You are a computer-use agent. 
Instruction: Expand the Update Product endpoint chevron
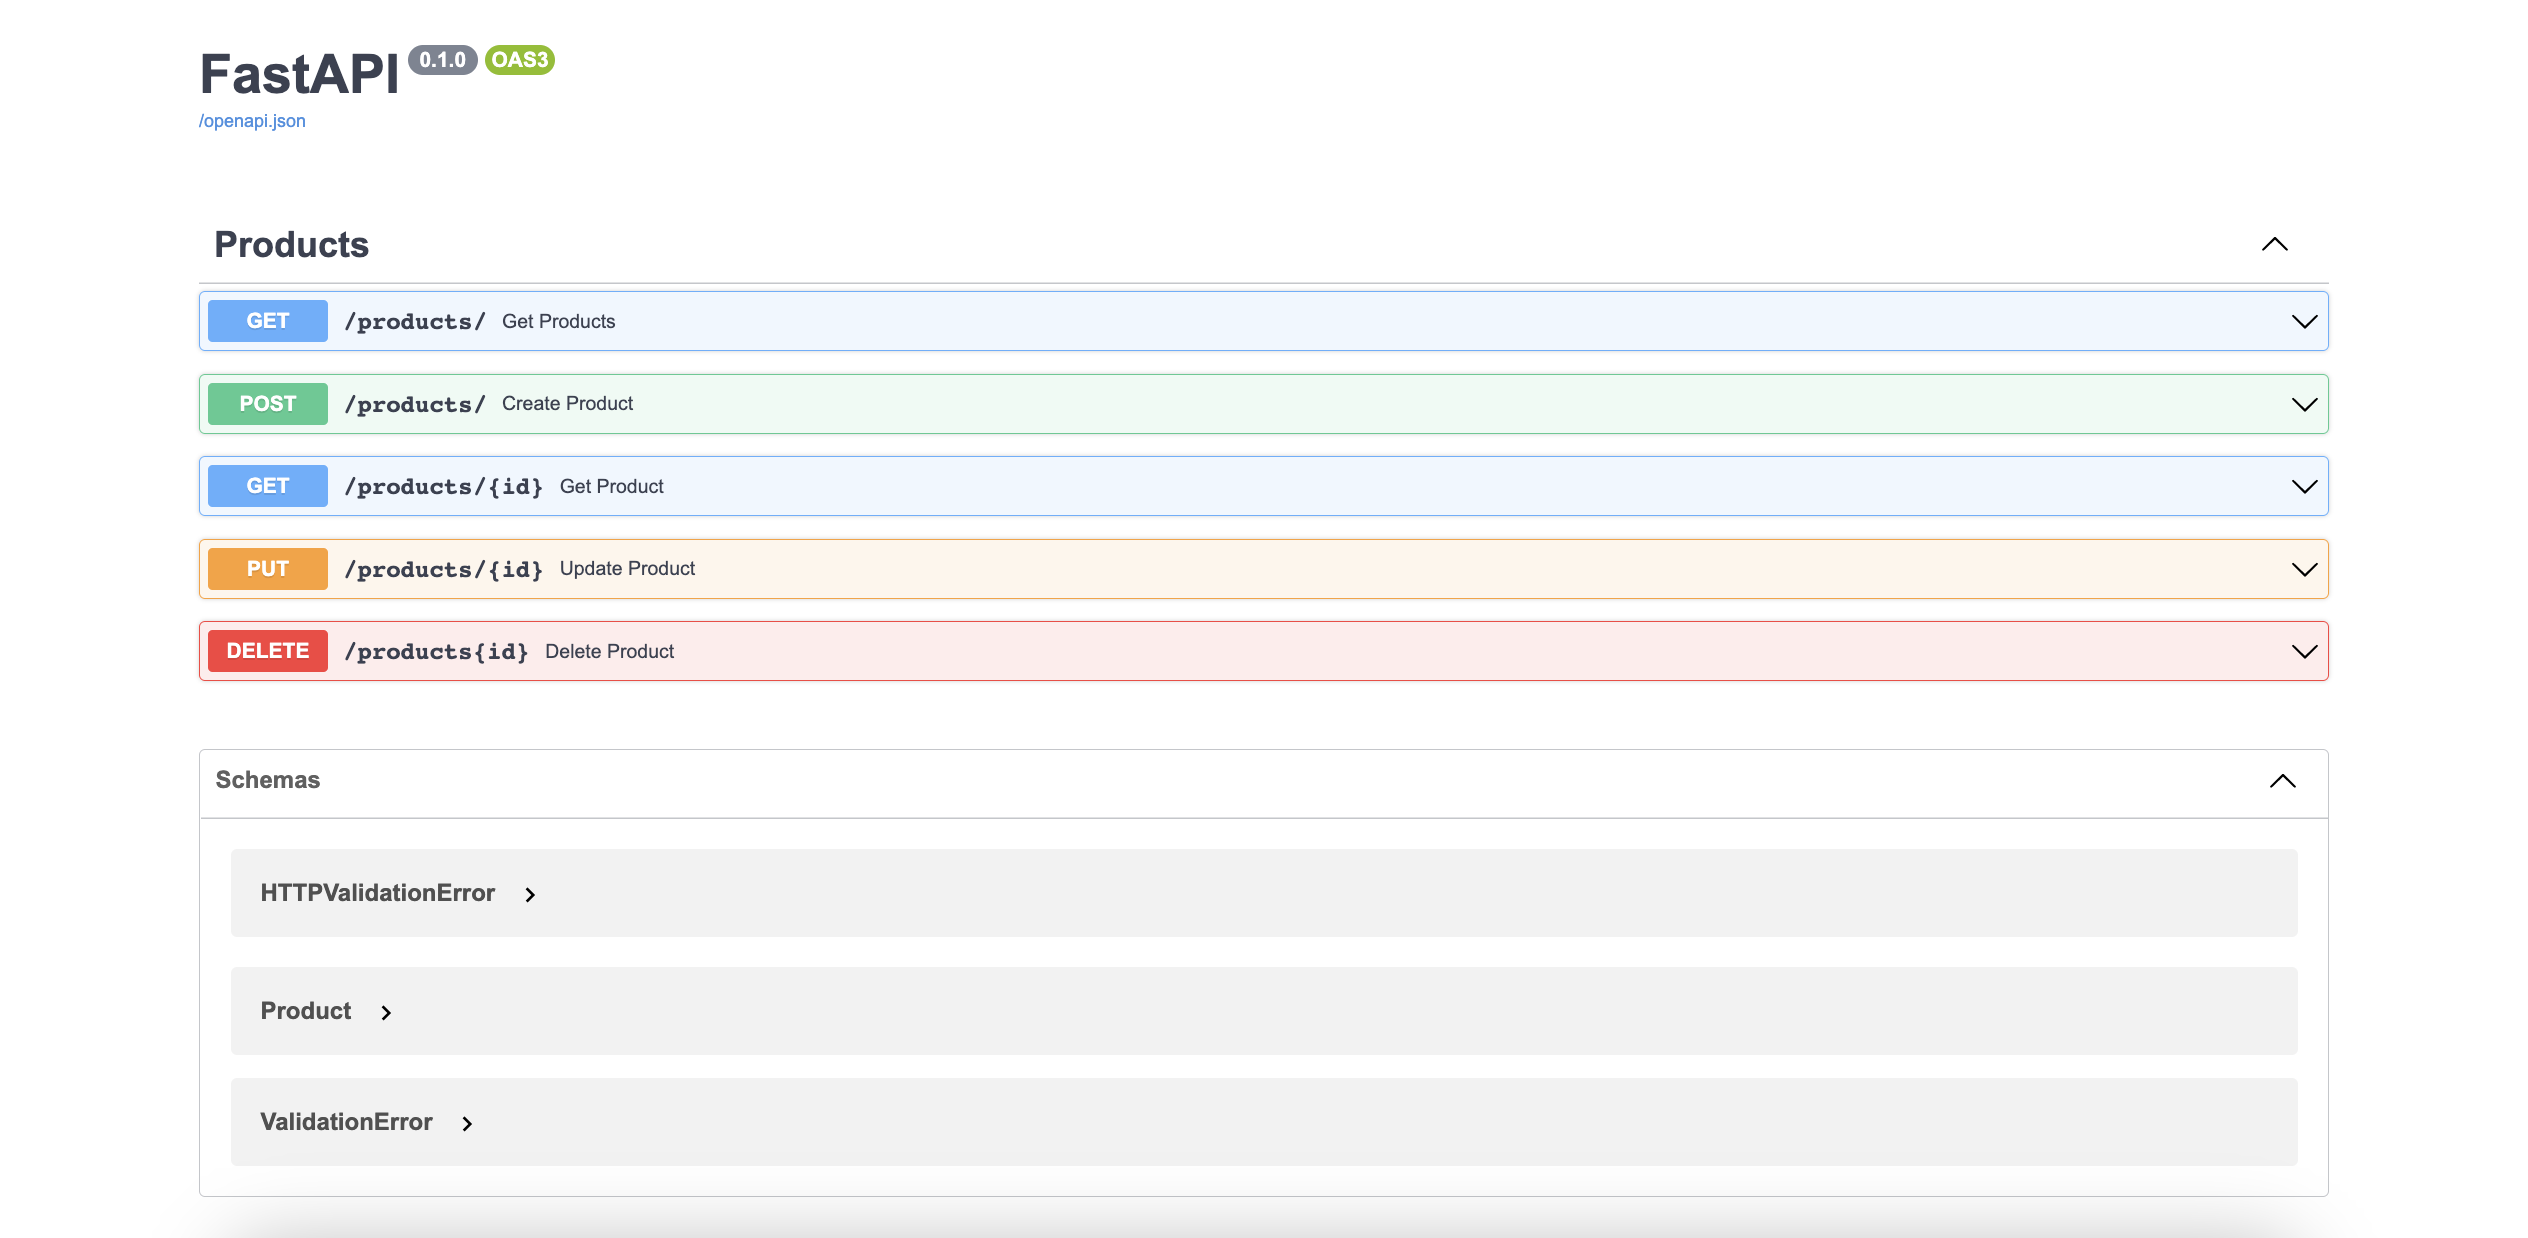[x=2304, y=570]
